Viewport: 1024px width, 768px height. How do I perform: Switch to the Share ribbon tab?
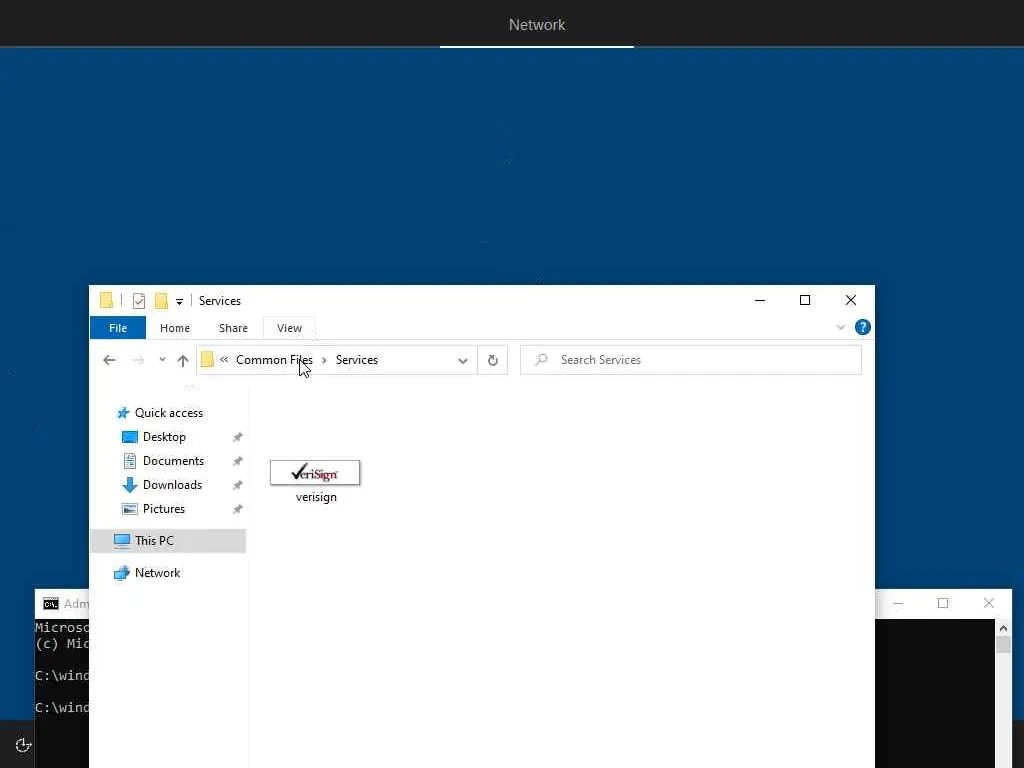(233, 328)
